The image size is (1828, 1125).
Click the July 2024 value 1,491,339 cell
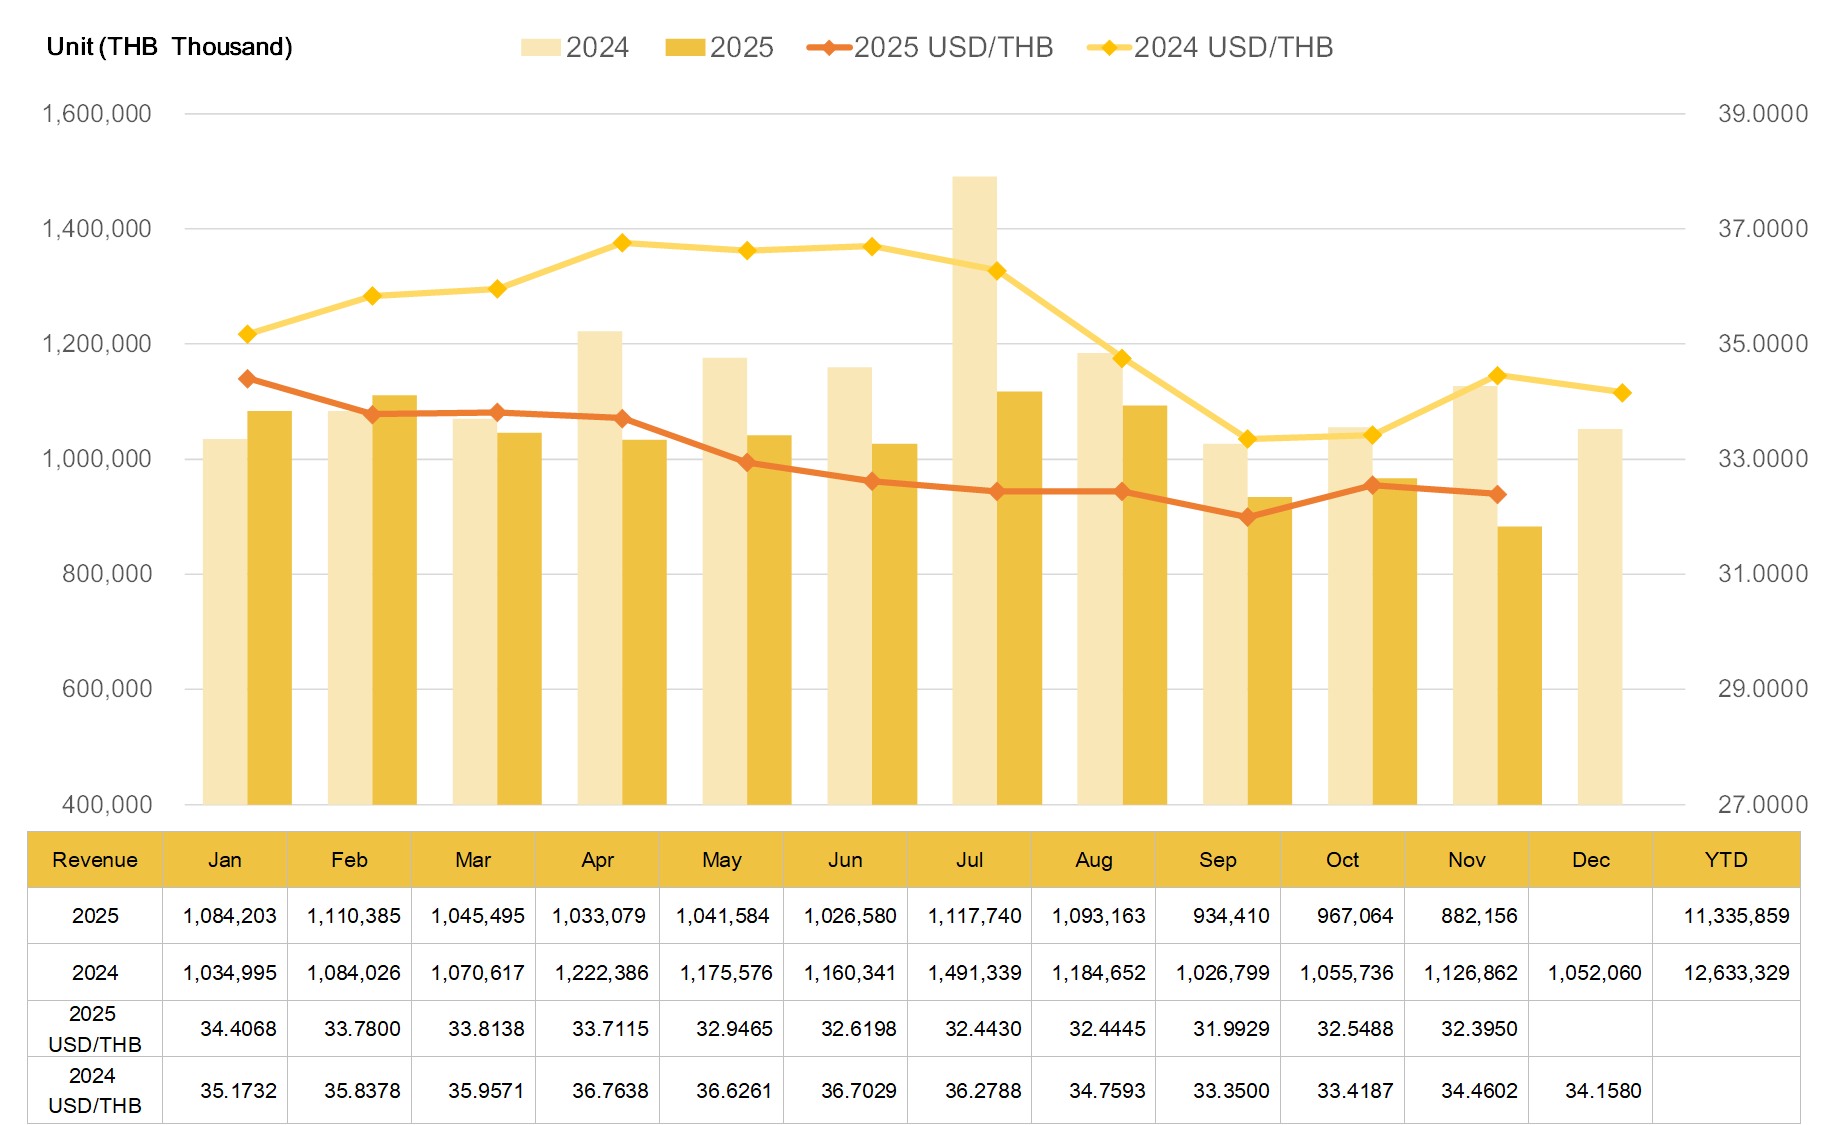pos(974,973)
